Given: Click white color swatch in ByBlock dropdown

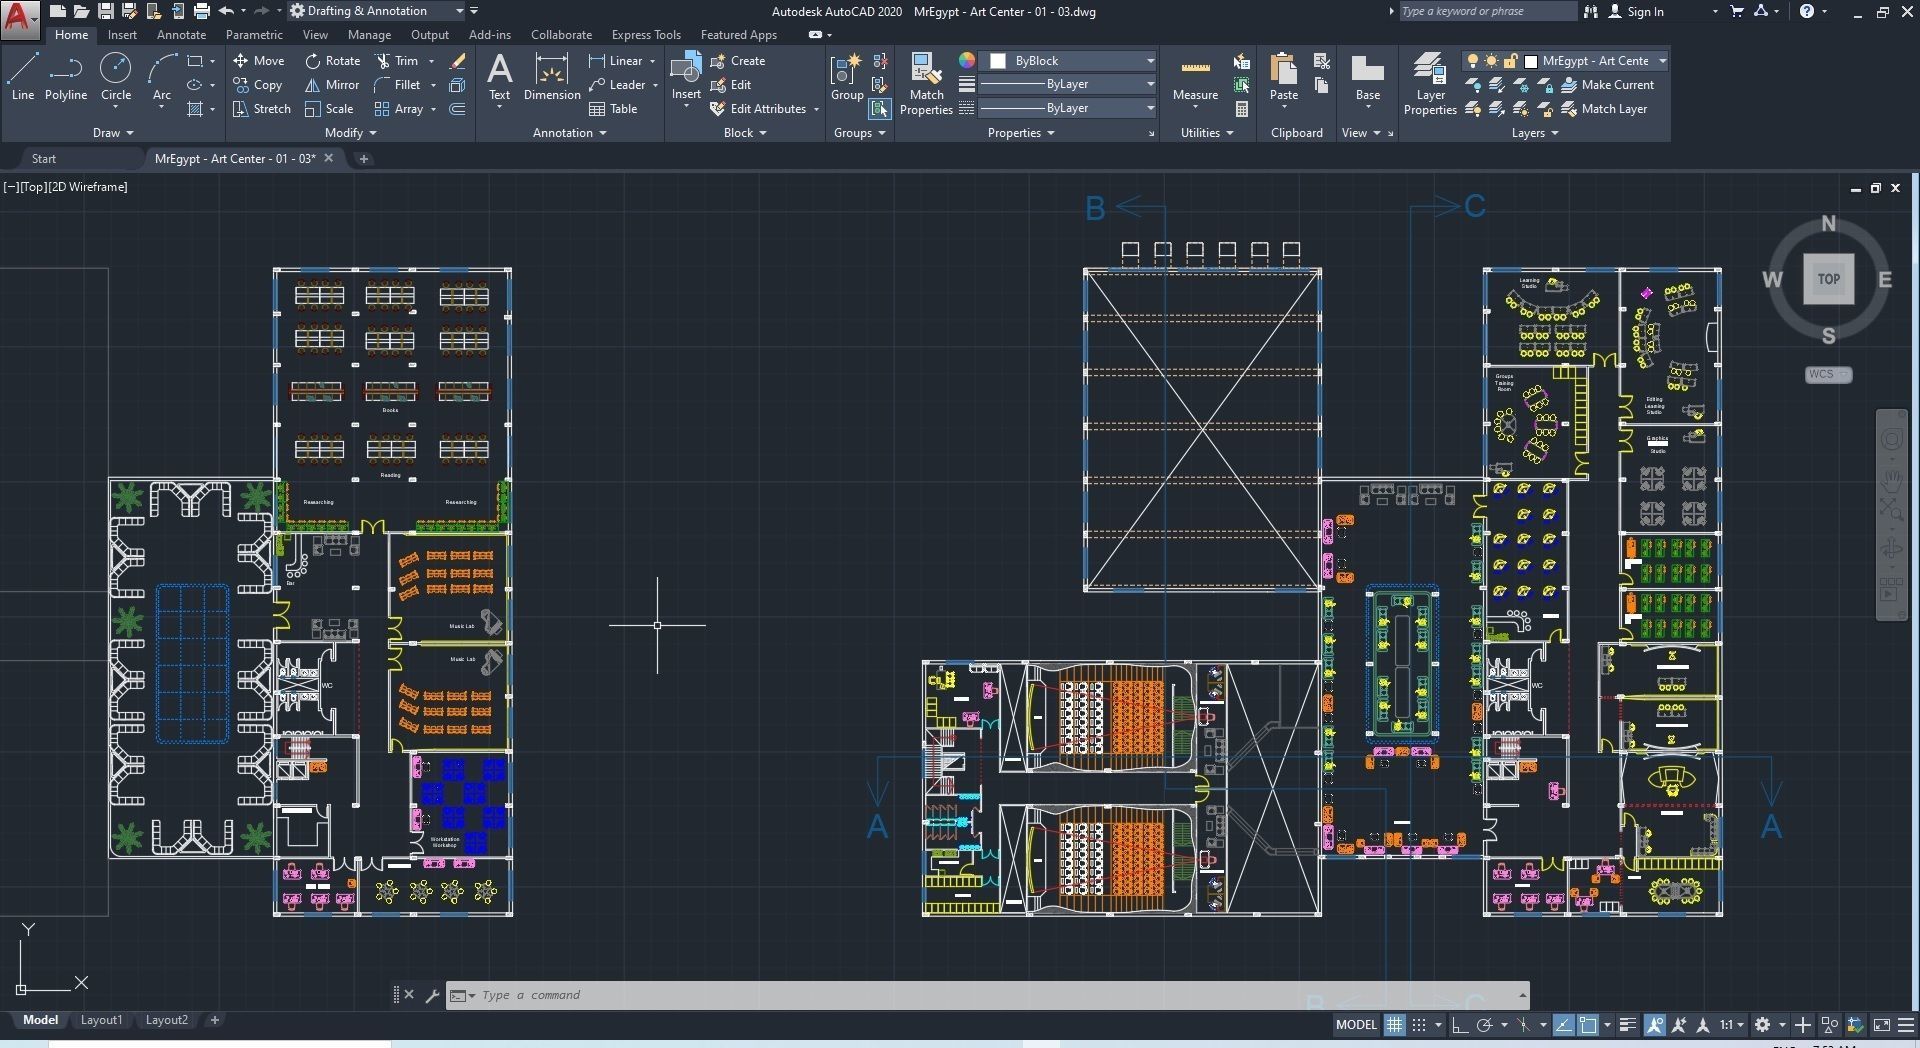Looking at the screenshot, I should tap(998, 61).
